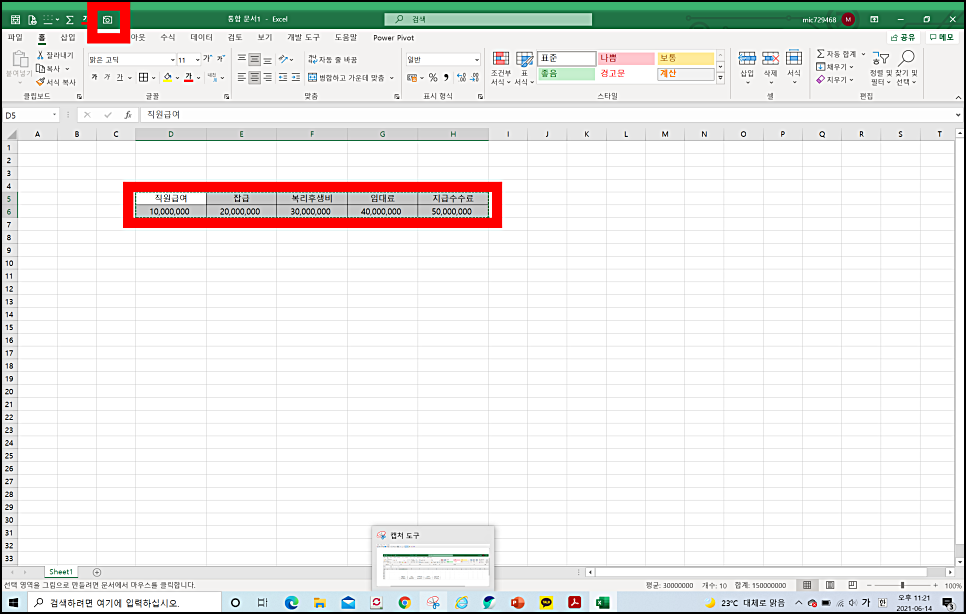Open Format as Table (표 서식)
Image resolution: width=966 pixels, height=614 pixels.
tap(524, 68)
